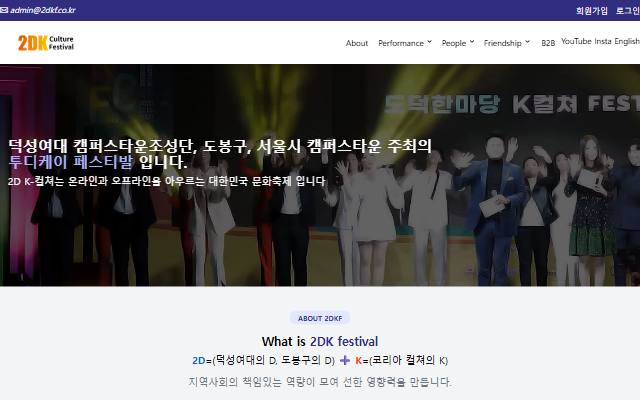This screenshot has height=400, width=640.
Task: Click the '지역사회의 책임있는 역량이' sentence
Action: tap(320, 382)
